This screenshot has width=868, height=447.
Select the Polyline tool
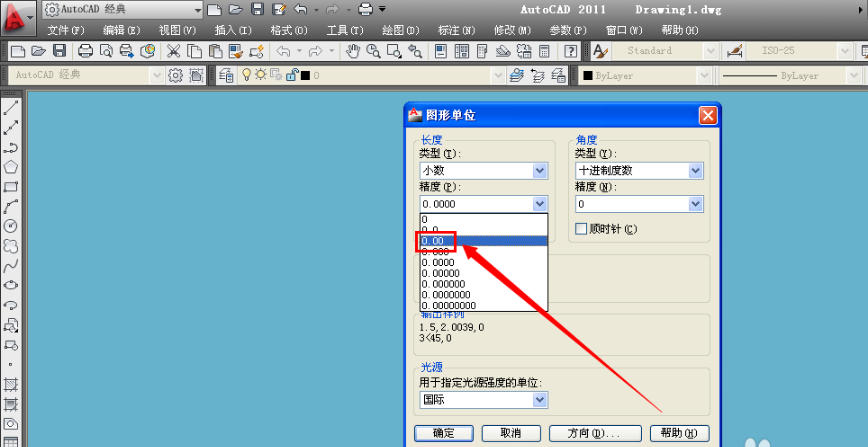click(11, 147)
